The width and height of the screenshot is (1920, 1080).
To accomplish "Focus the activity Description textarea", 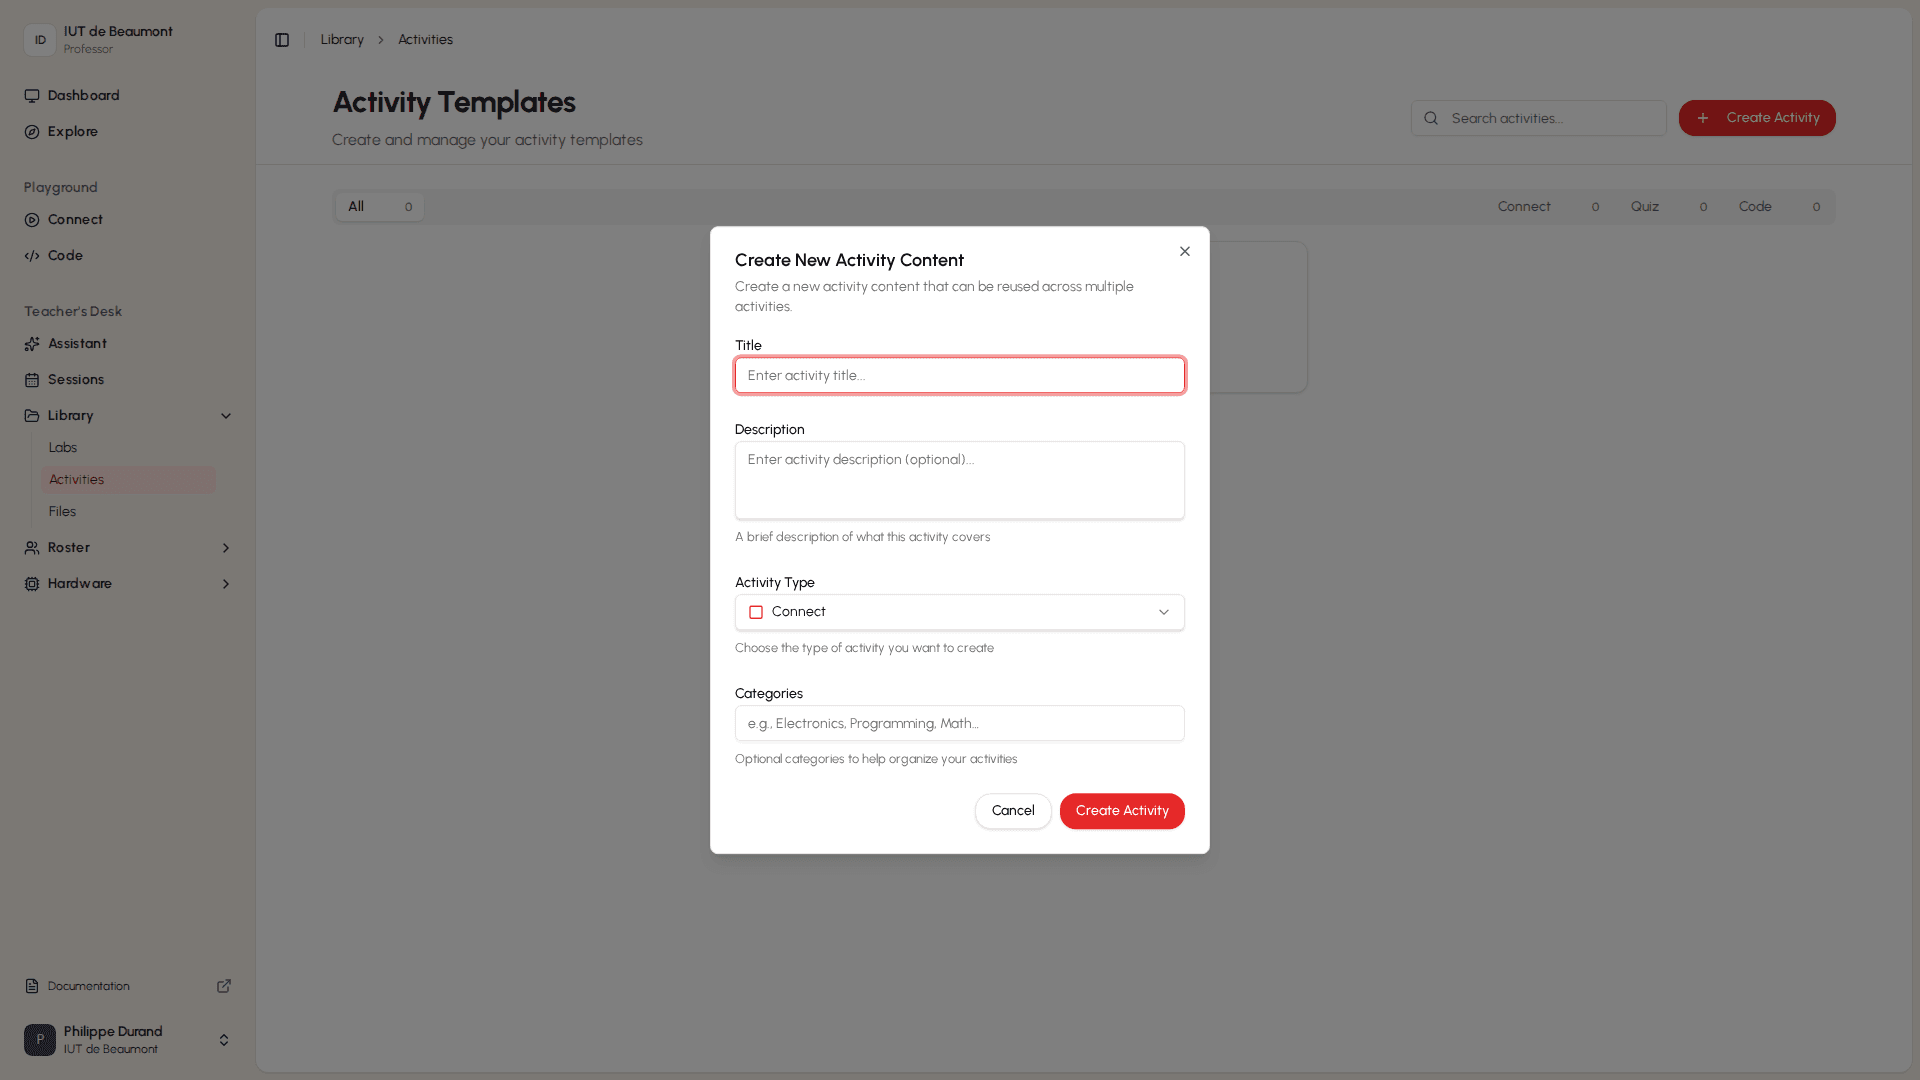I will (x=960, y=481).
